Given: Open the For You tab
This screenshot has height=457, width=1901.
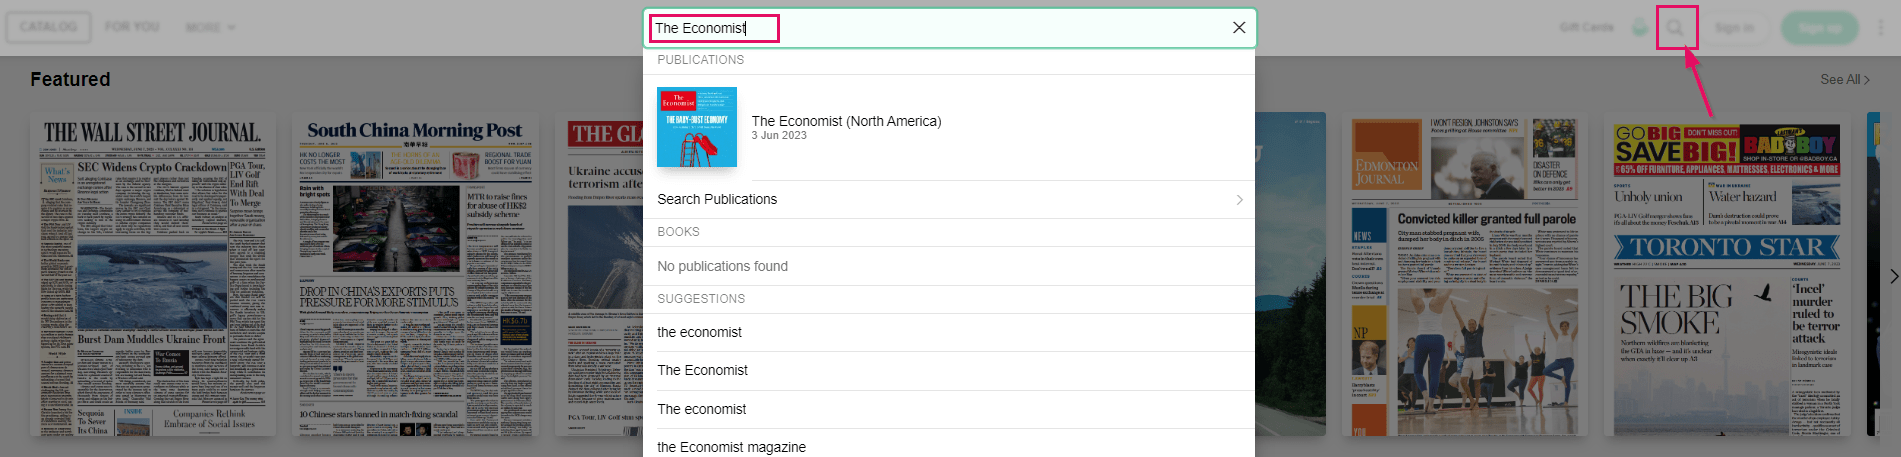Looking at the screenshot, I should click(132, 27).
